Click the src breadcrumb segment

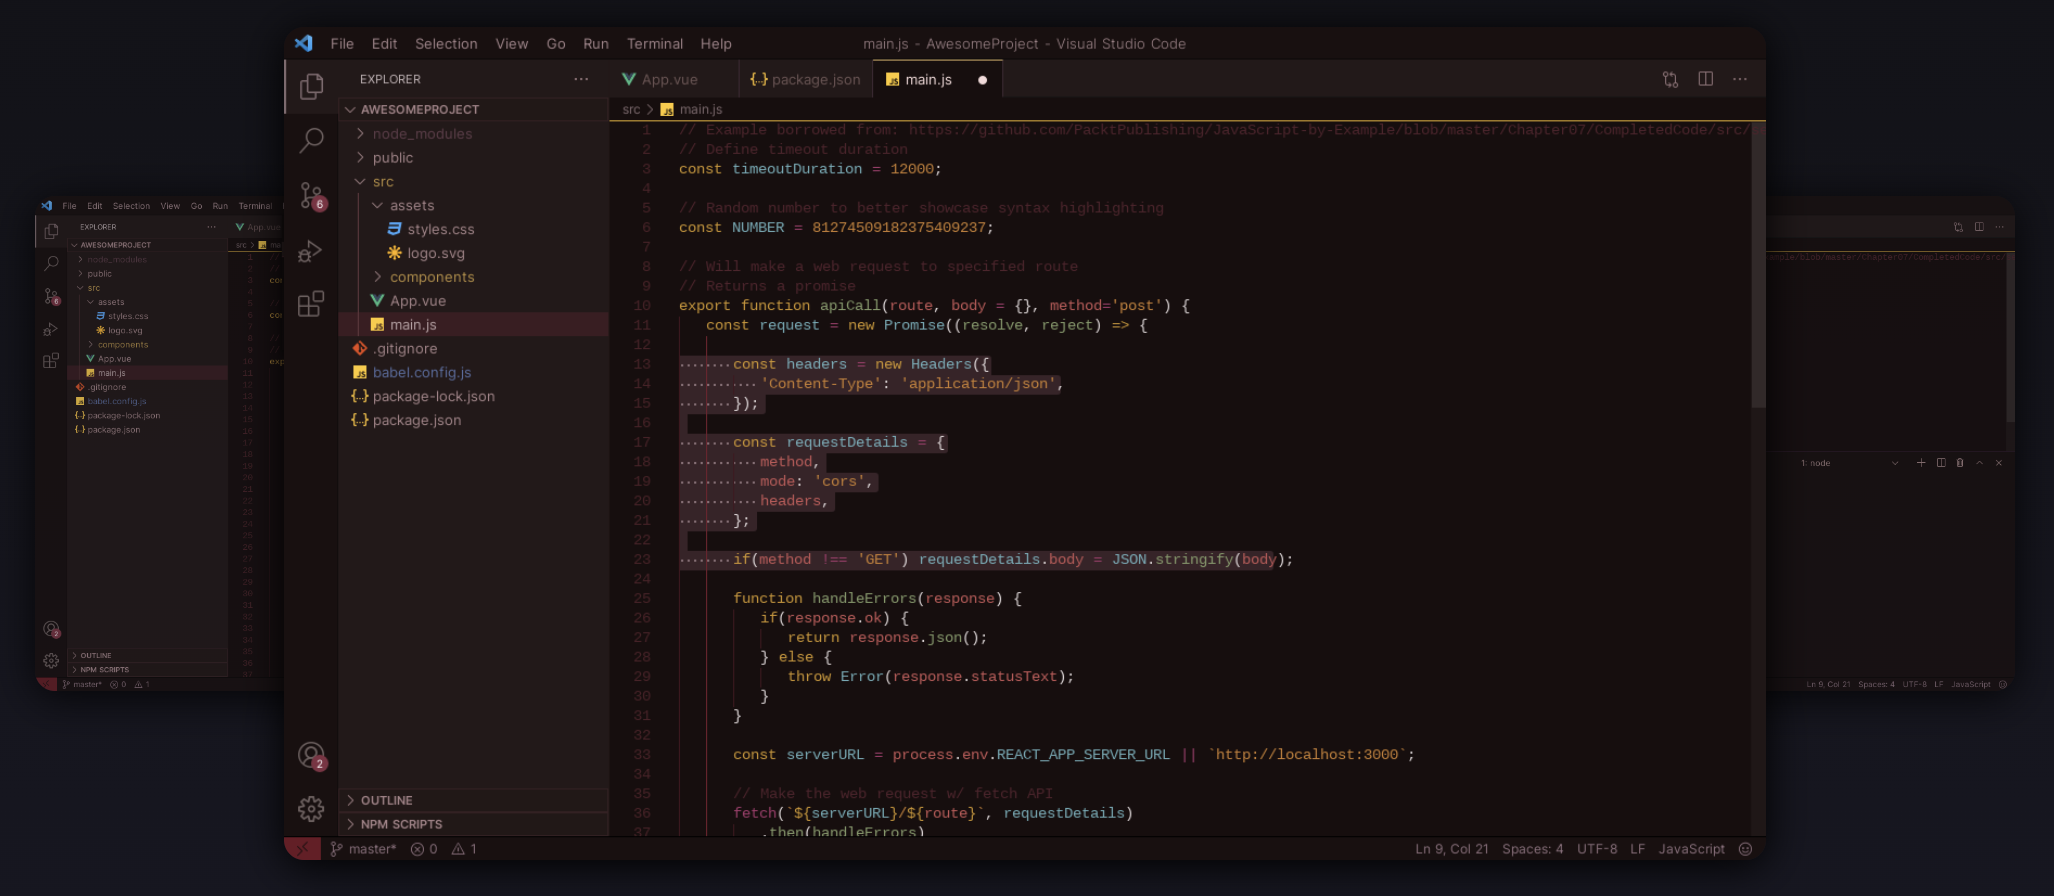(631, 110)
